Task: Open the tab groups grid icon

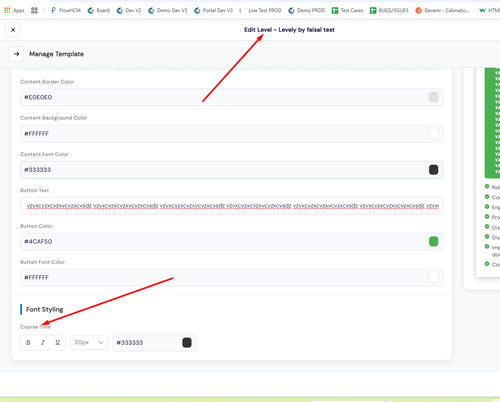Action: click(34, 10)
